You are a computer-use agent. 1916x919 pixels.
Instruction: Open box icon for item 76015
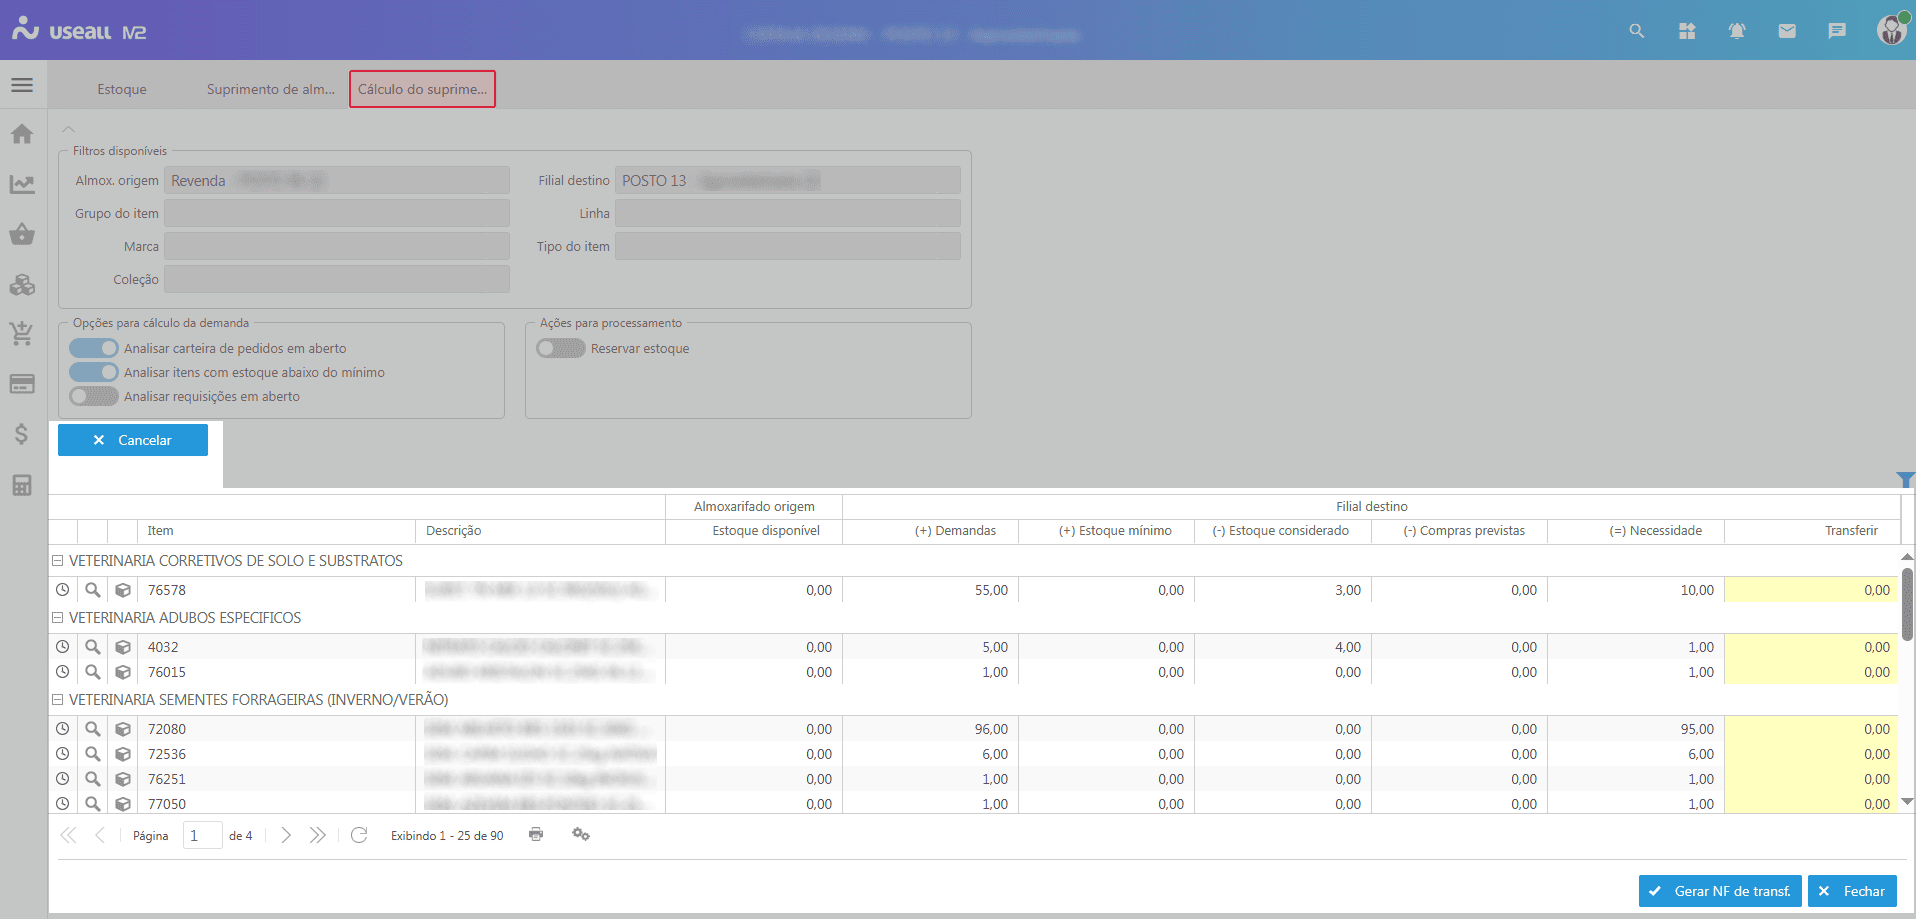point(123,672)
